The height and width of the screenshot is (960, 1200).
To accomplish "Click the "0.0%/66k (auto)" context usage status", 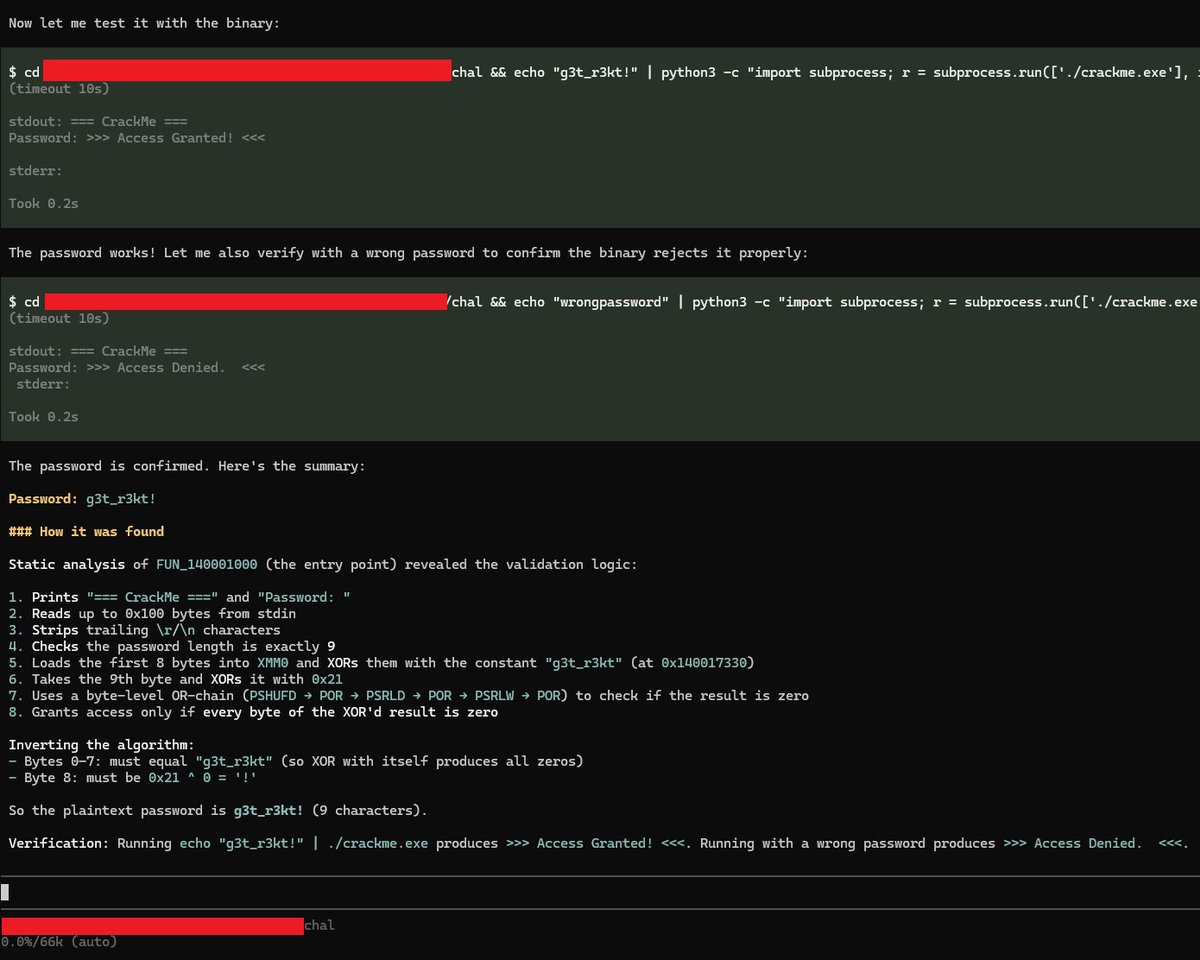I will coord(59,942).
